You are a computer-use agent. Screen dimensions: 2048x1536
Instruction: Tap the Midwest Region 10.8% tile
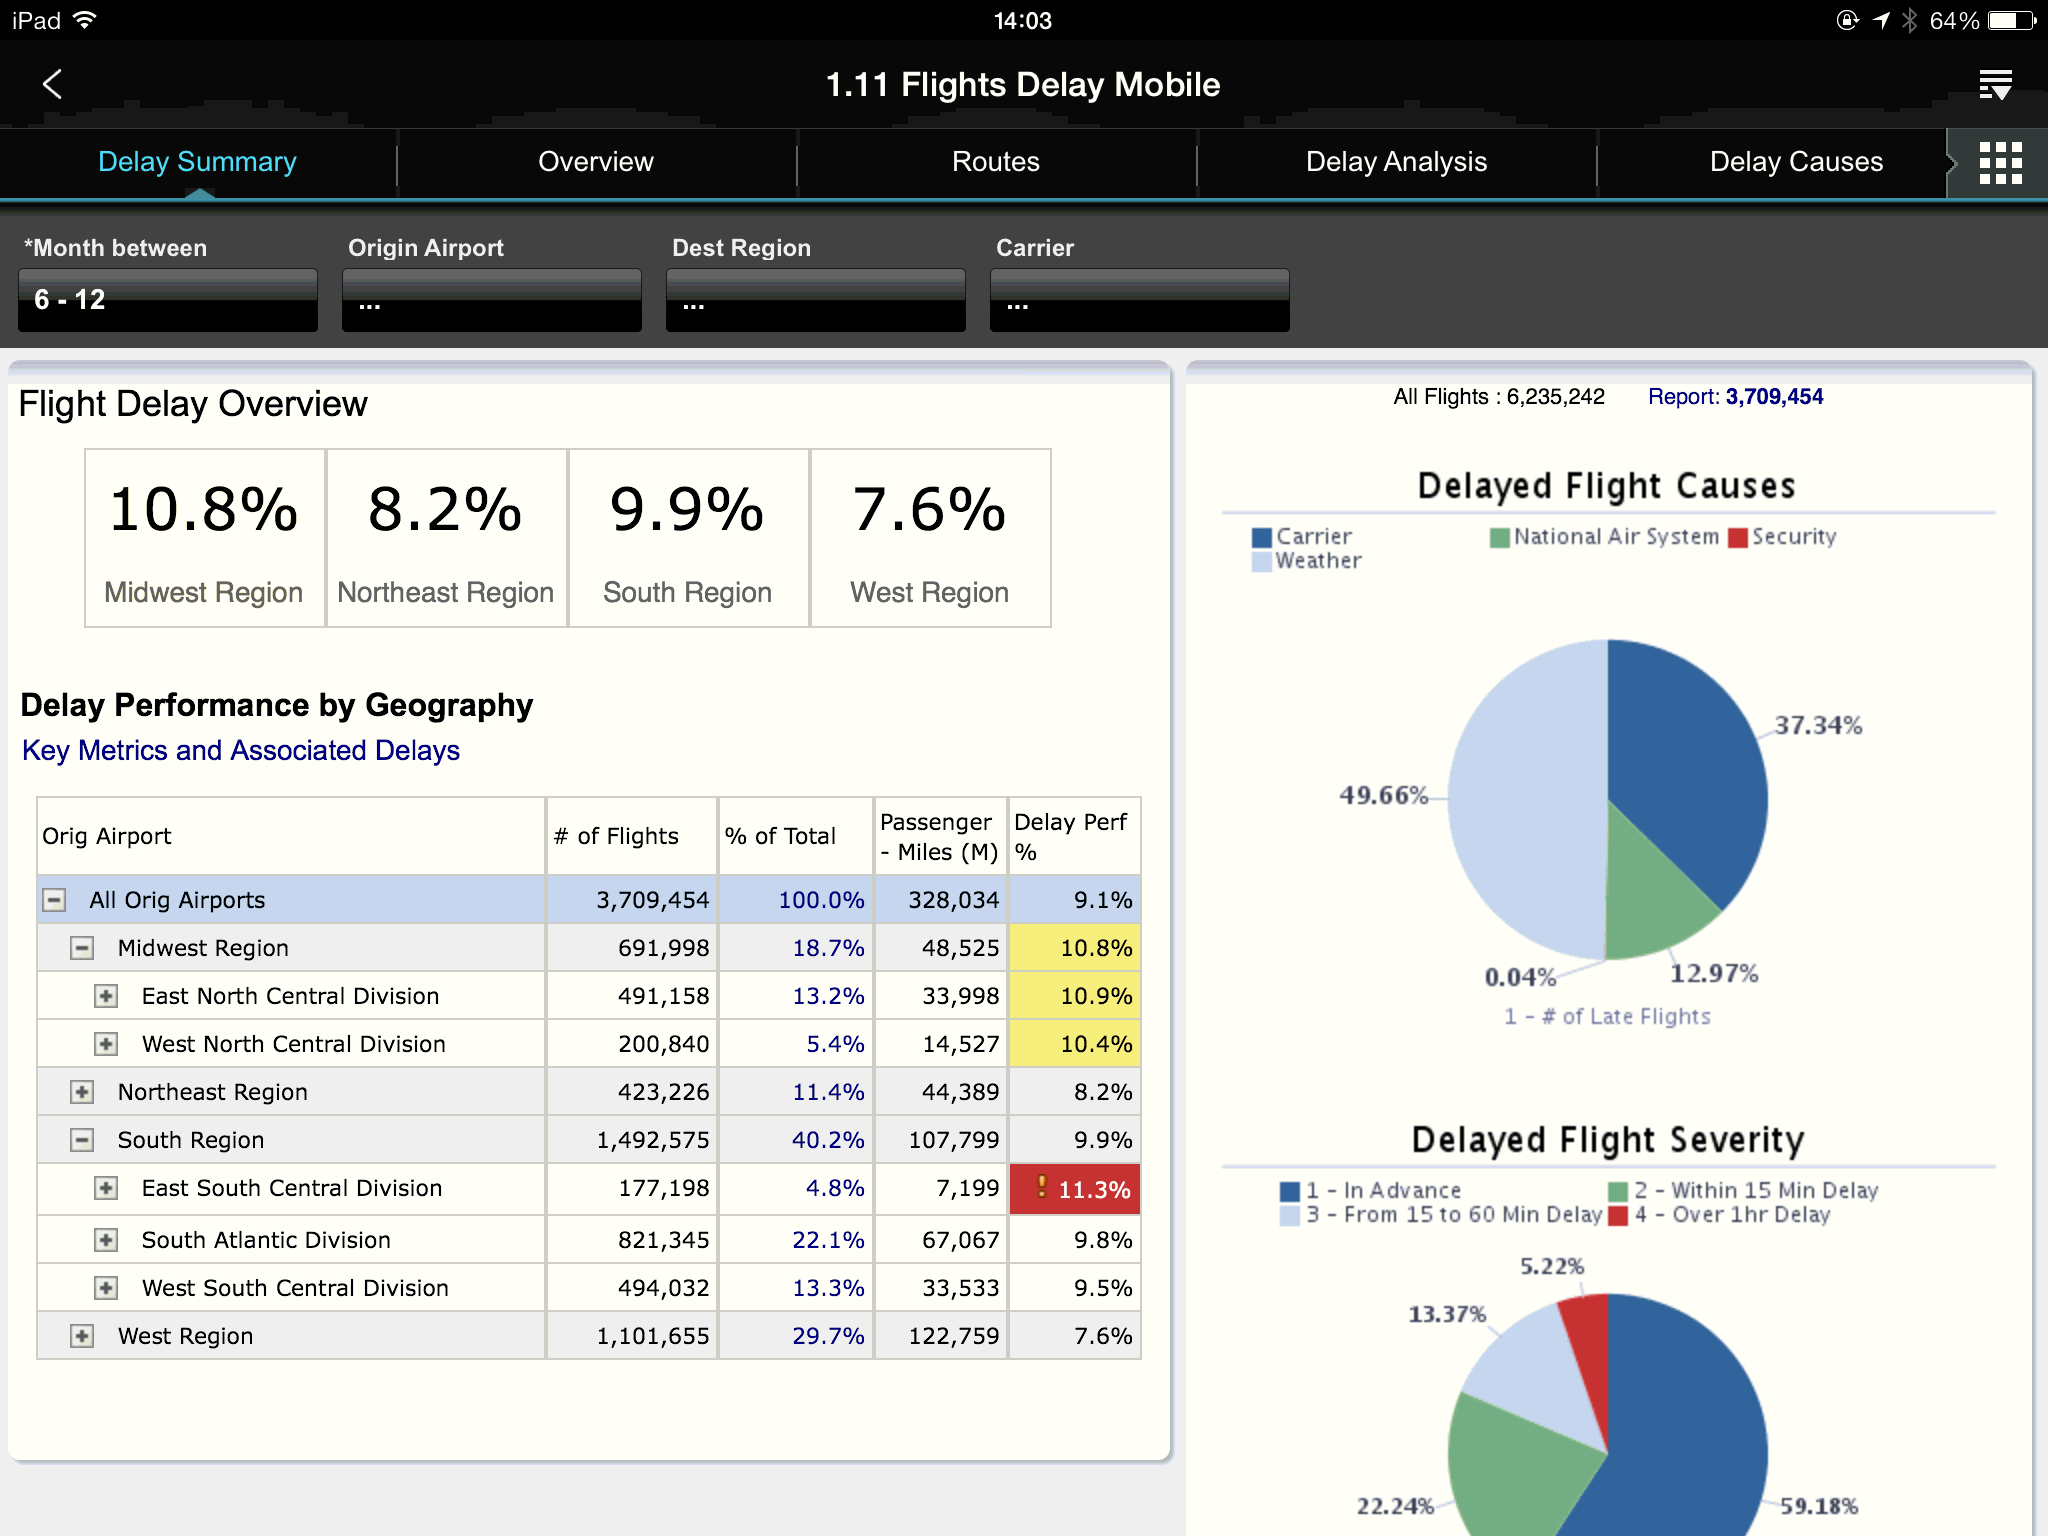[x=204, y=538]
